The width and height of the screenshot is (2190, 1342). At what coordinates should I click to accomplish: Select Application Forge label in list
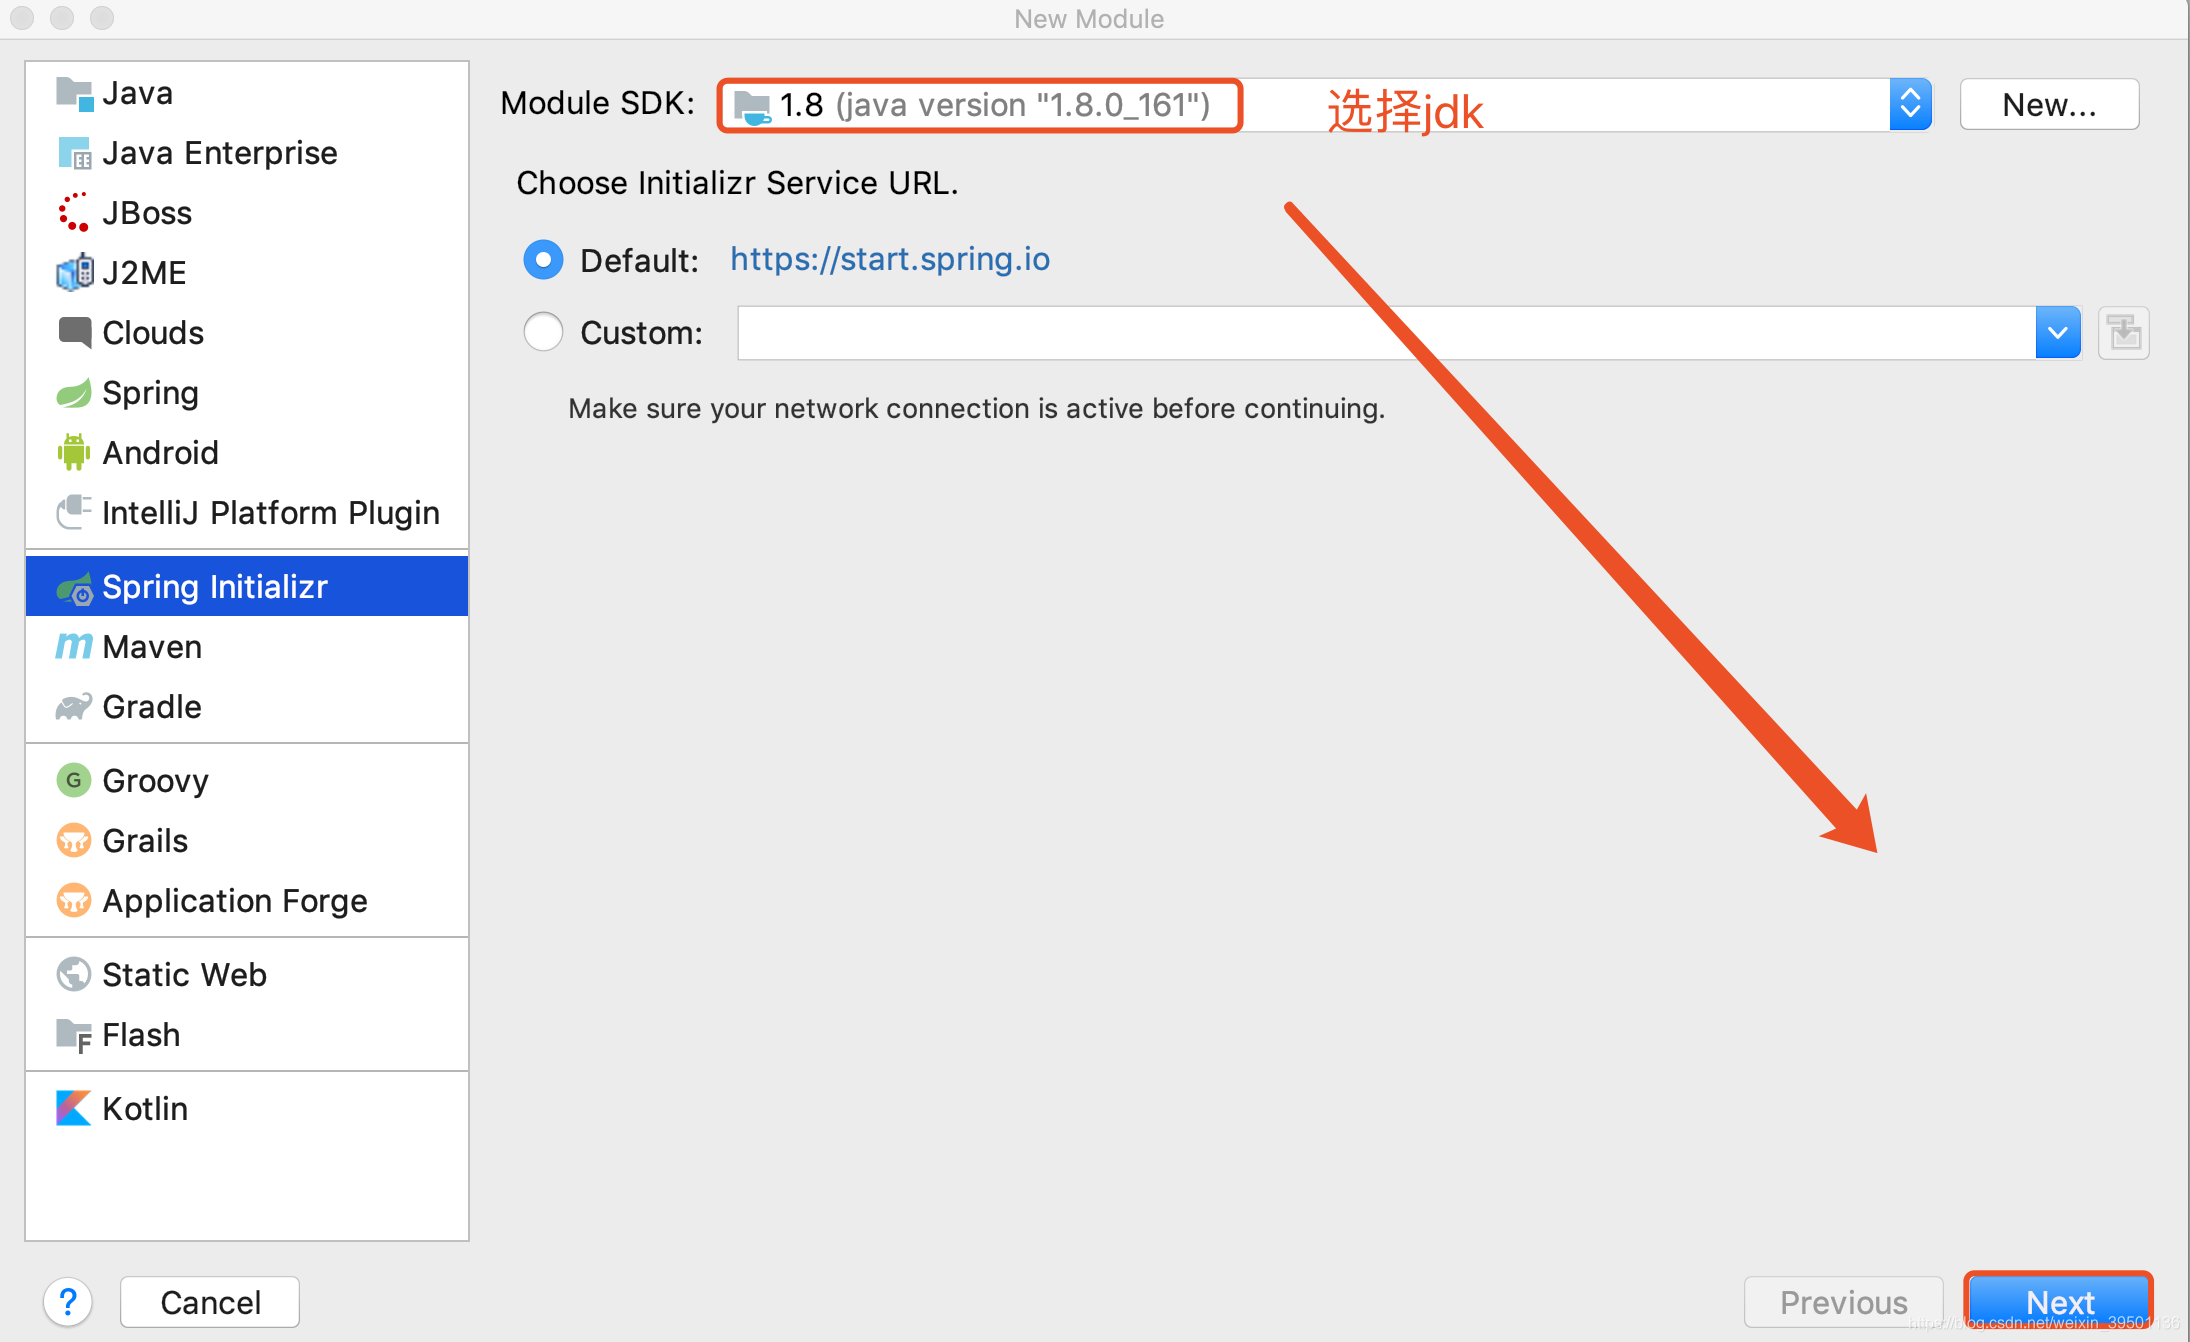(235, 901)
